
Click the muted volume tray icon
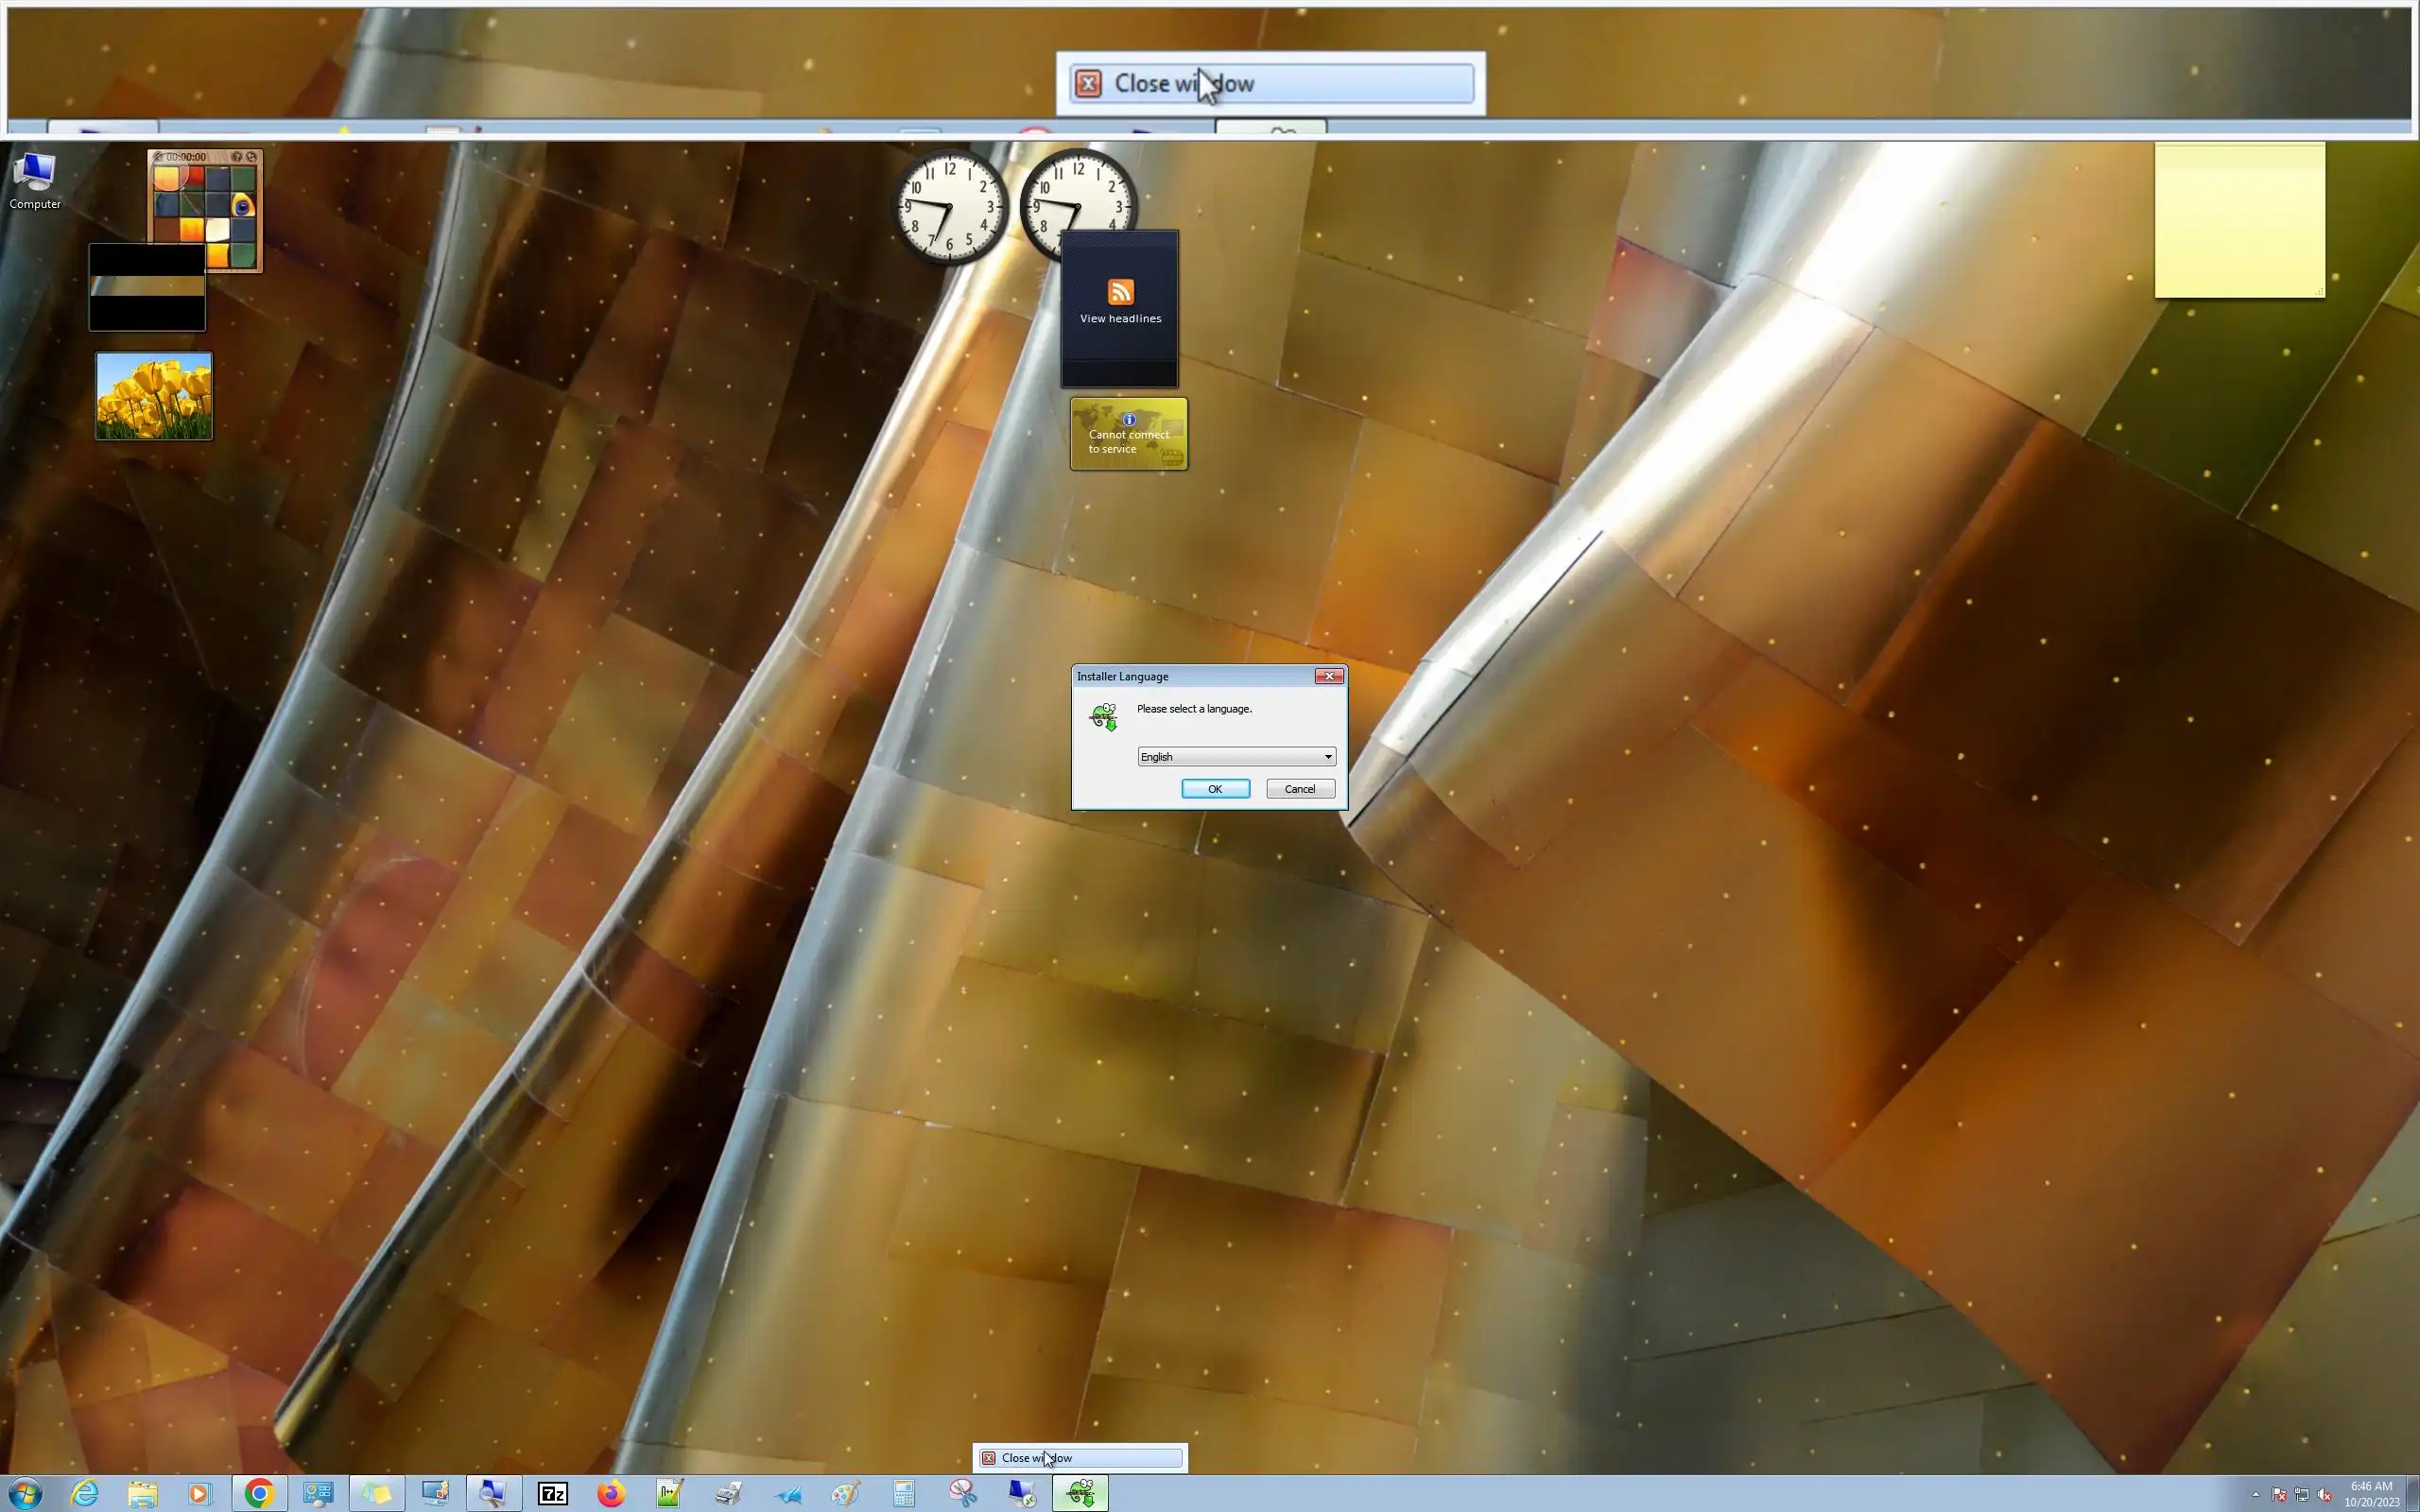click(2324, 1495)
